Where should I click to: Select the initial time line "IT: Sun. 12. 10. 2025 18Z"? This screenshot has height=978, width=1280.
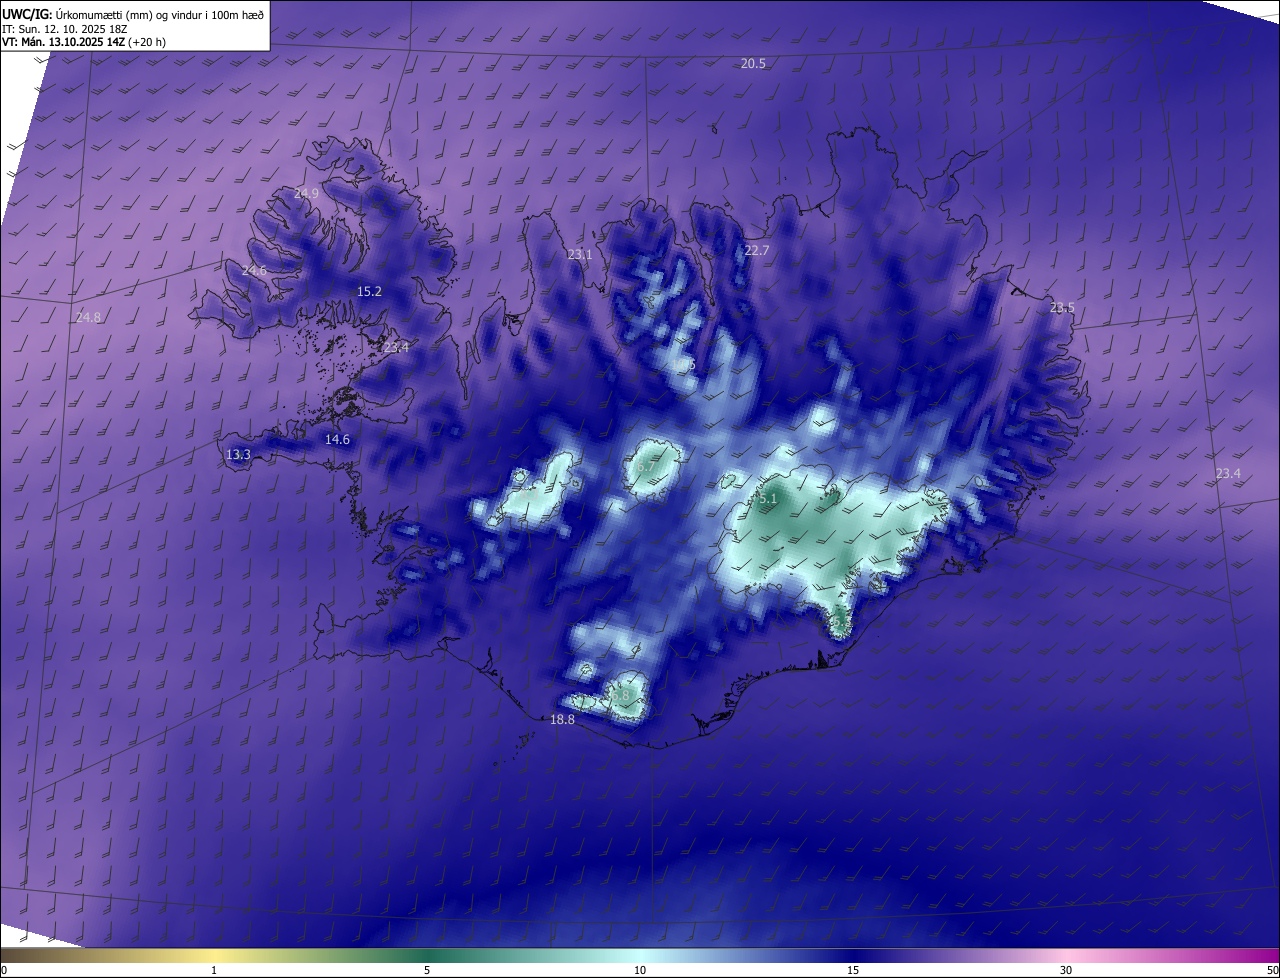[64, 28]
